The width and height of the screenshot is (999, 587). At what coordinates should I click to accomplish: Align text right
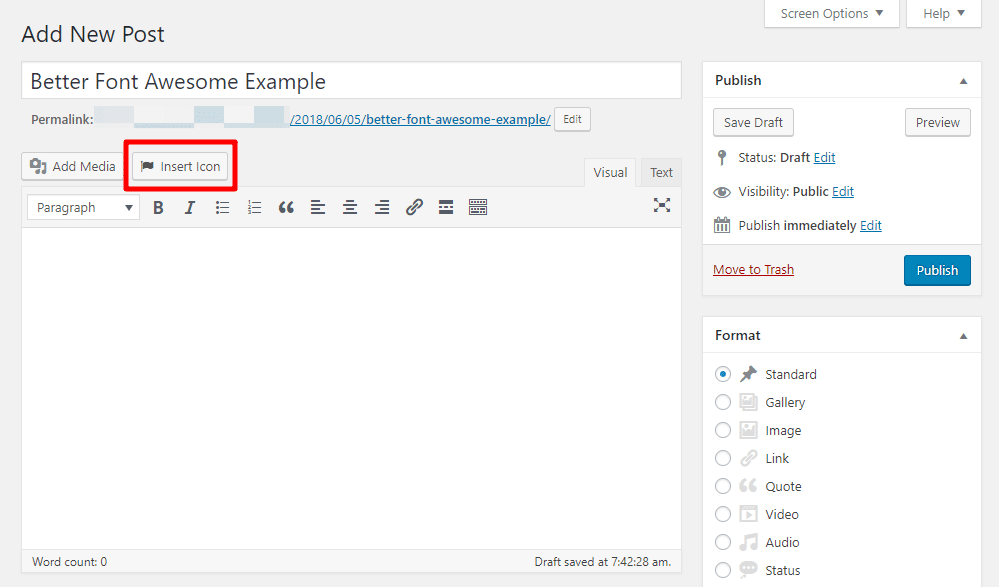pyautogui.click(x=382, y=207)
